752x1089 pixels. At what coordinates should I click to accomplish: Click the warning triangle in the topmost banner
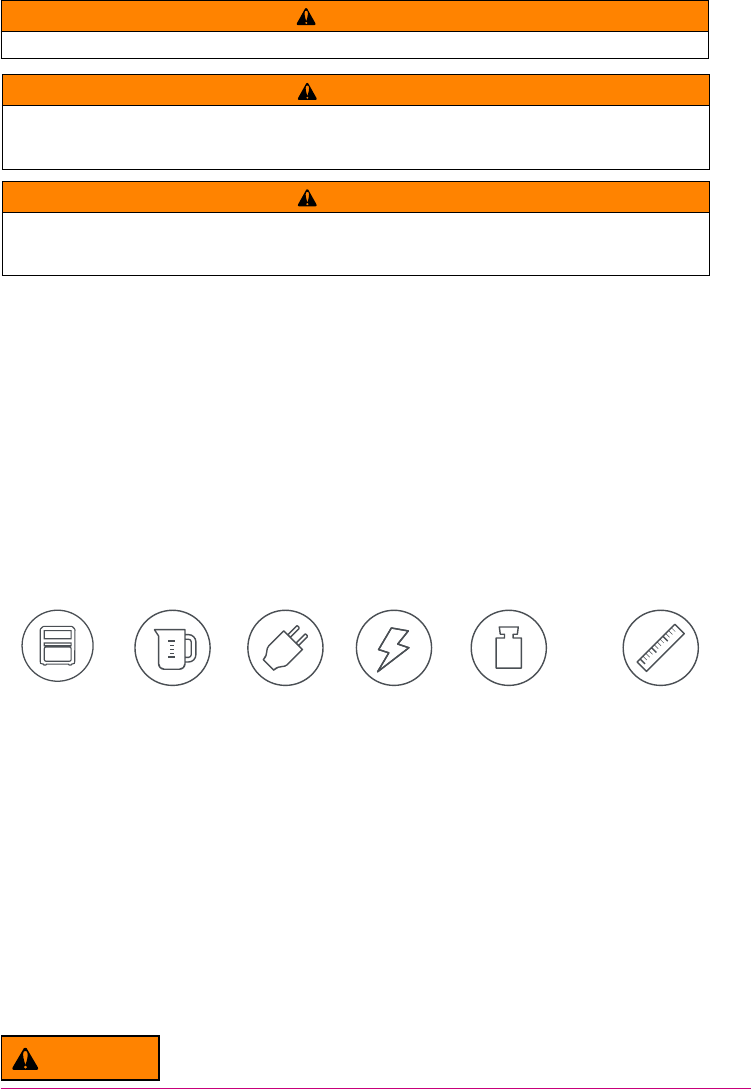click(306, 17)
